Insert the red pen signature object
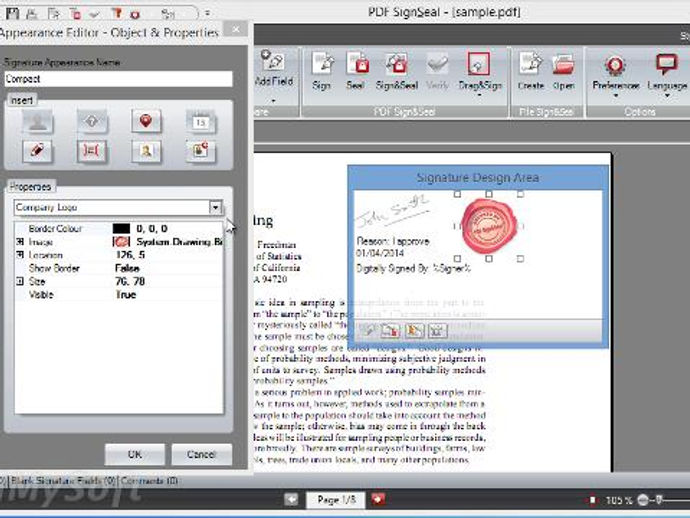The width and height of the screenshot is (690, 518). [37, 151]
